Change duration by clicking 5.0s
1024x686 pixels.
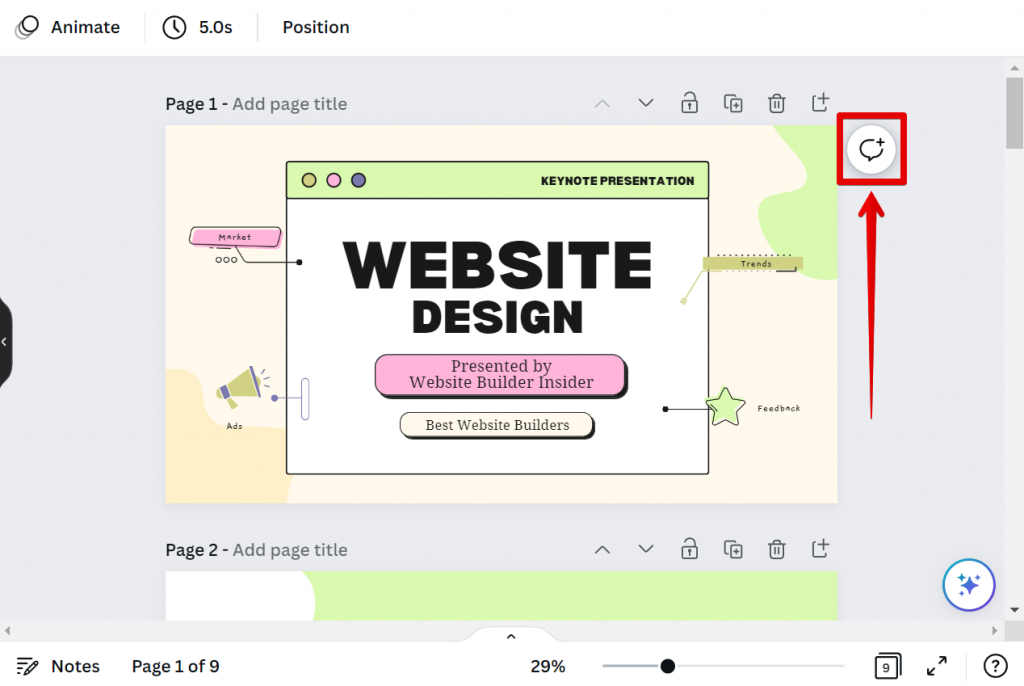[198, 27]
